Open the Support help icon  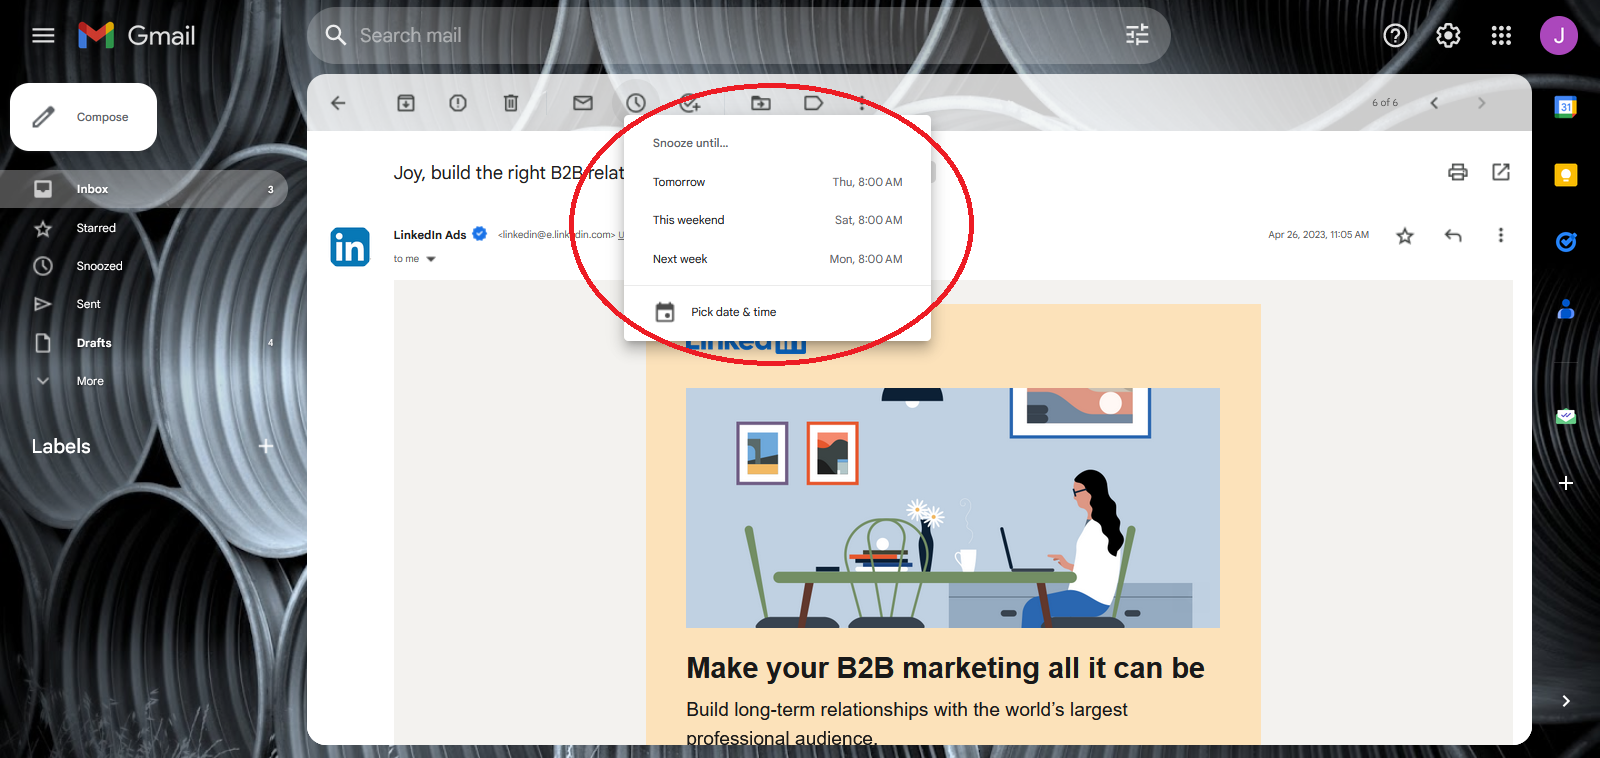[1395, 36]
